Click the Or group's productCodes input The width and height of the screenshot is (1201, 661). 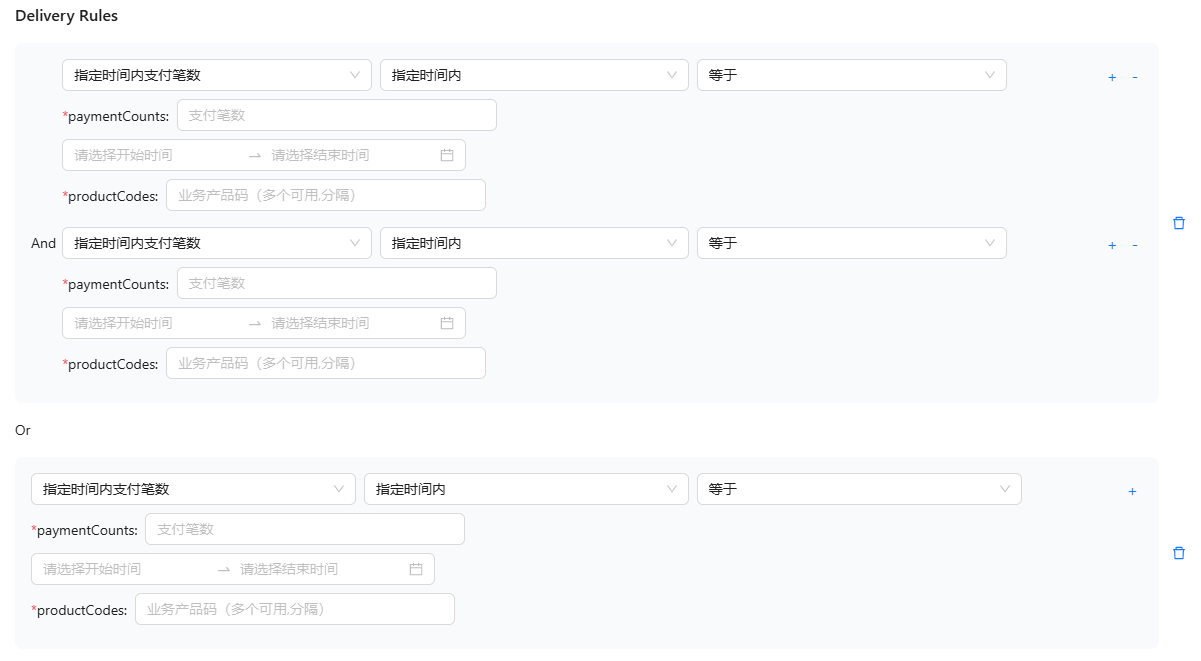(x=295, y=609)
